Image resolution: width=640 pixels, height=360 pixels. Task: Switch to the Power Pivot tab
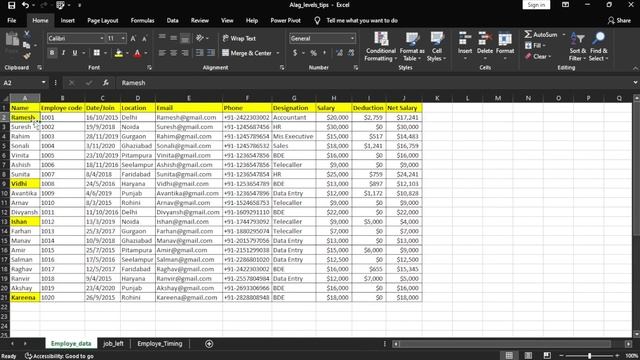point(285,20)
